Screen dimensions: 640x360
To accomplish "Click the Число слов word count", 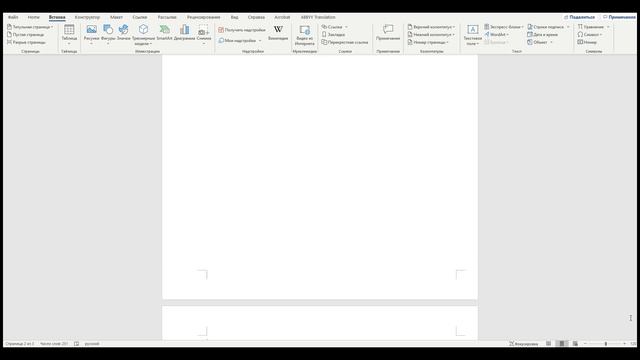I will coord(54,344).
